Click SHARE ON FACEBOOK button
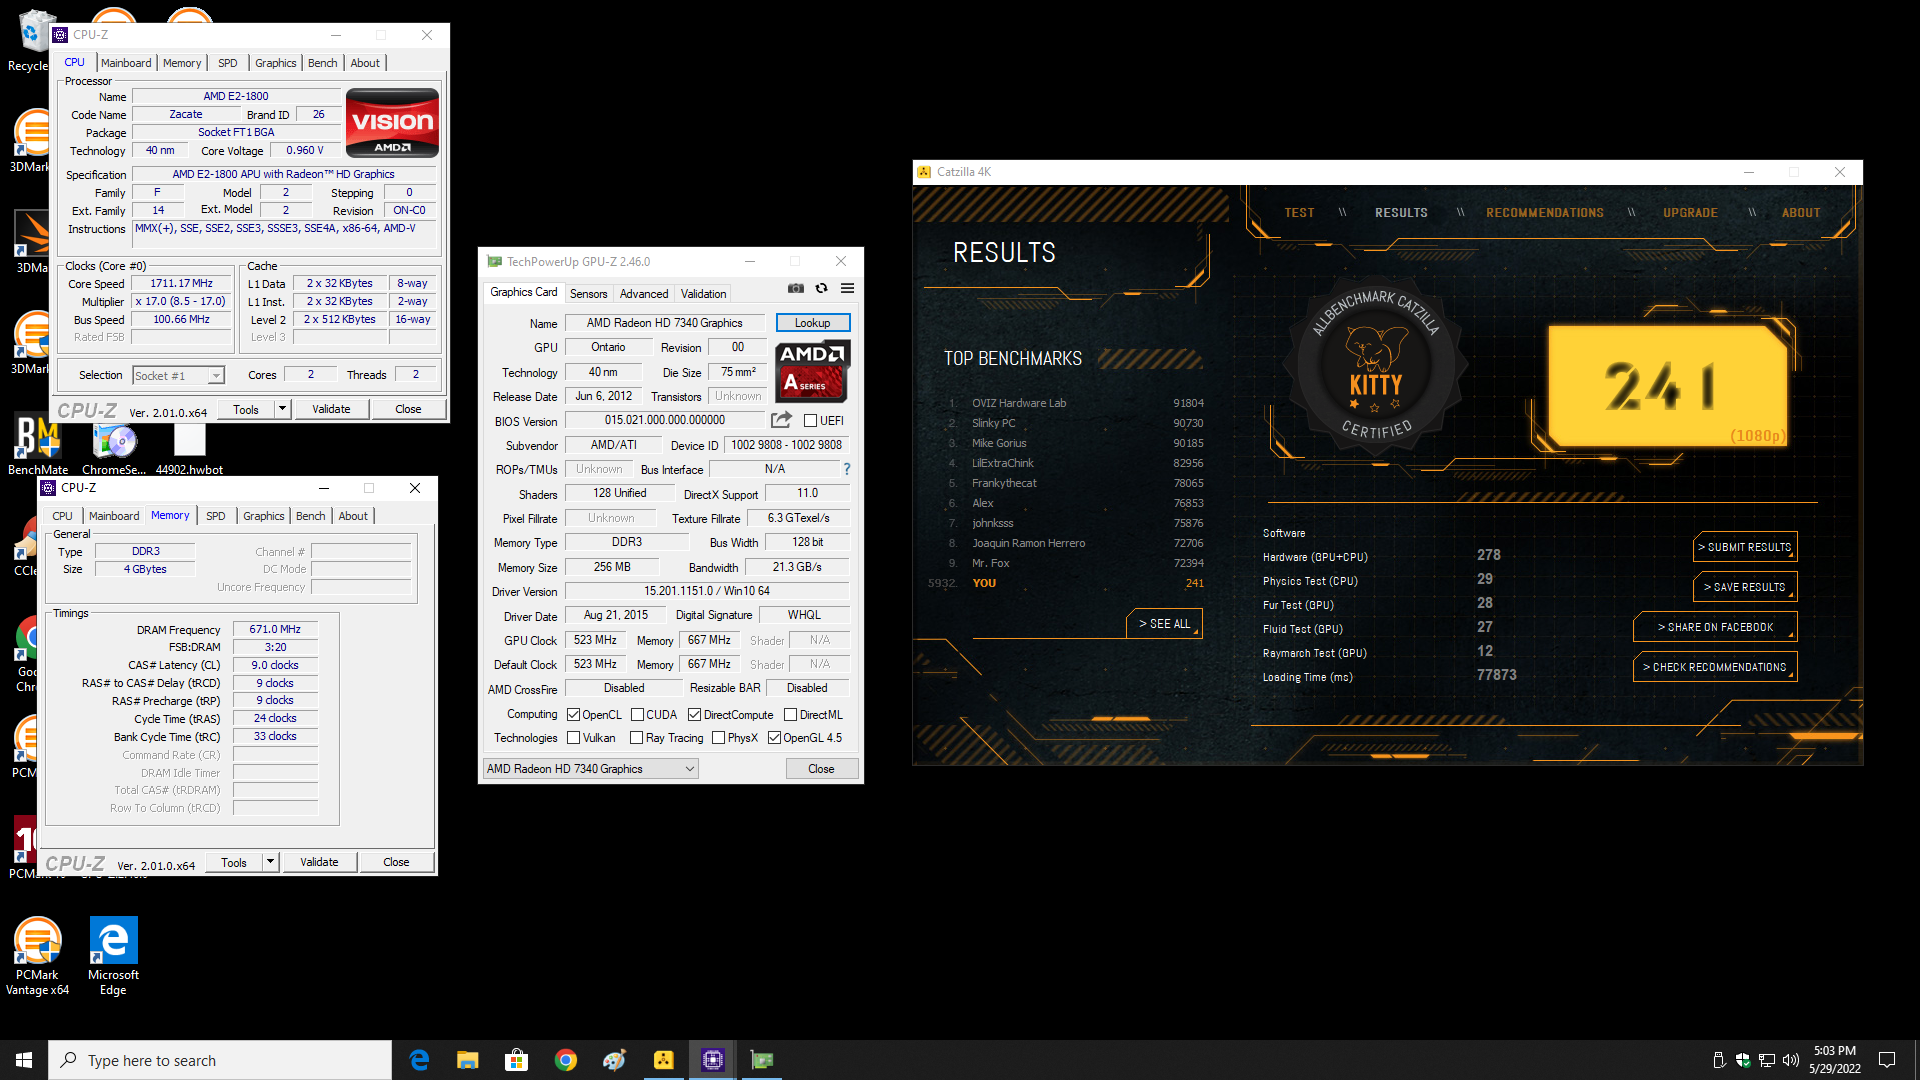This screenshot has width=1920, height=1080. point(1715,627)
